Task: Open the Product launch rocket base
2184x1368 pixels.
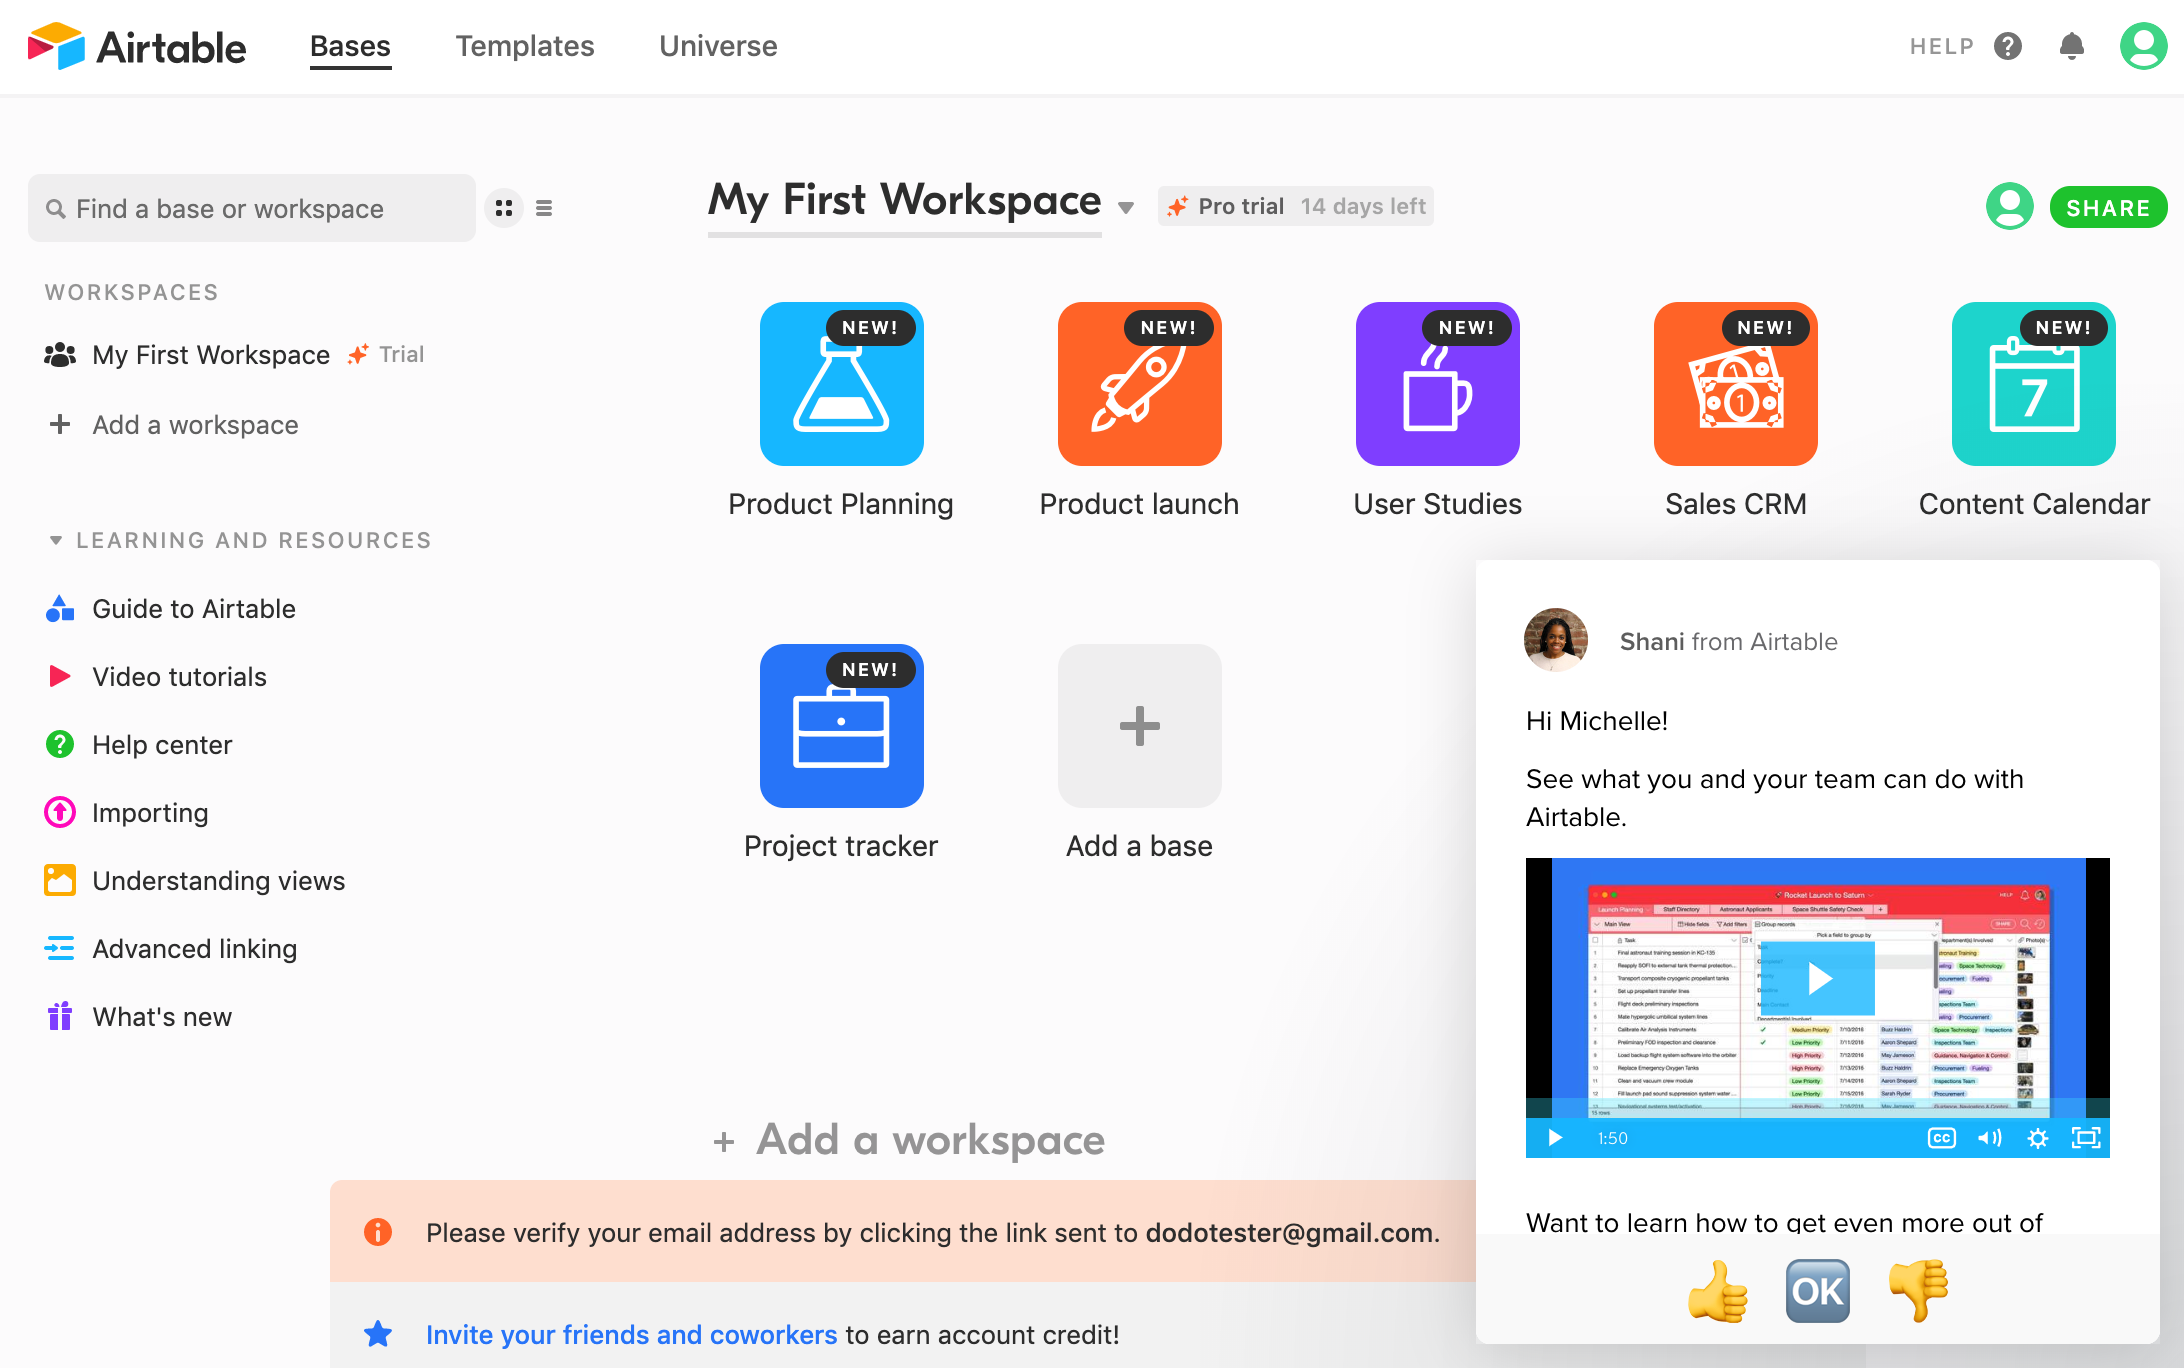Action: point(1139,384)
